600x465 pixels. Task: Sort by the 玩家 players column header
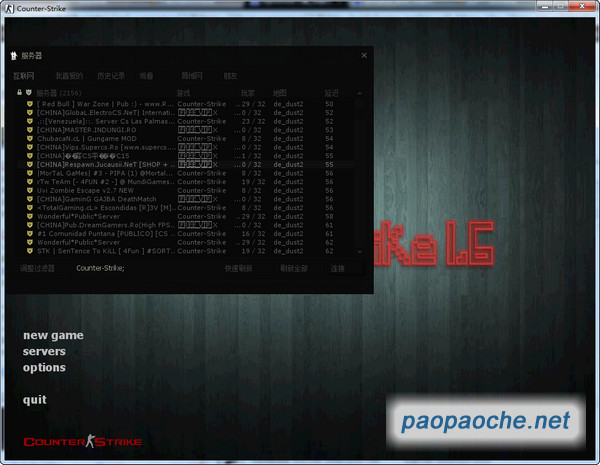click(x=248, y=93)
